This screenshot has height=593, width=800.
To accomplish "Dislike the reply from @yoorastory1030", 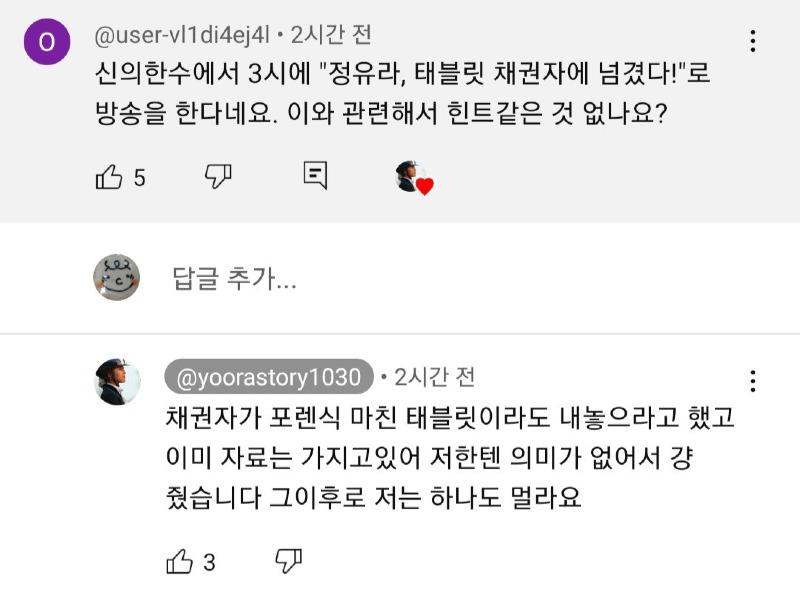I will (289, 561).
